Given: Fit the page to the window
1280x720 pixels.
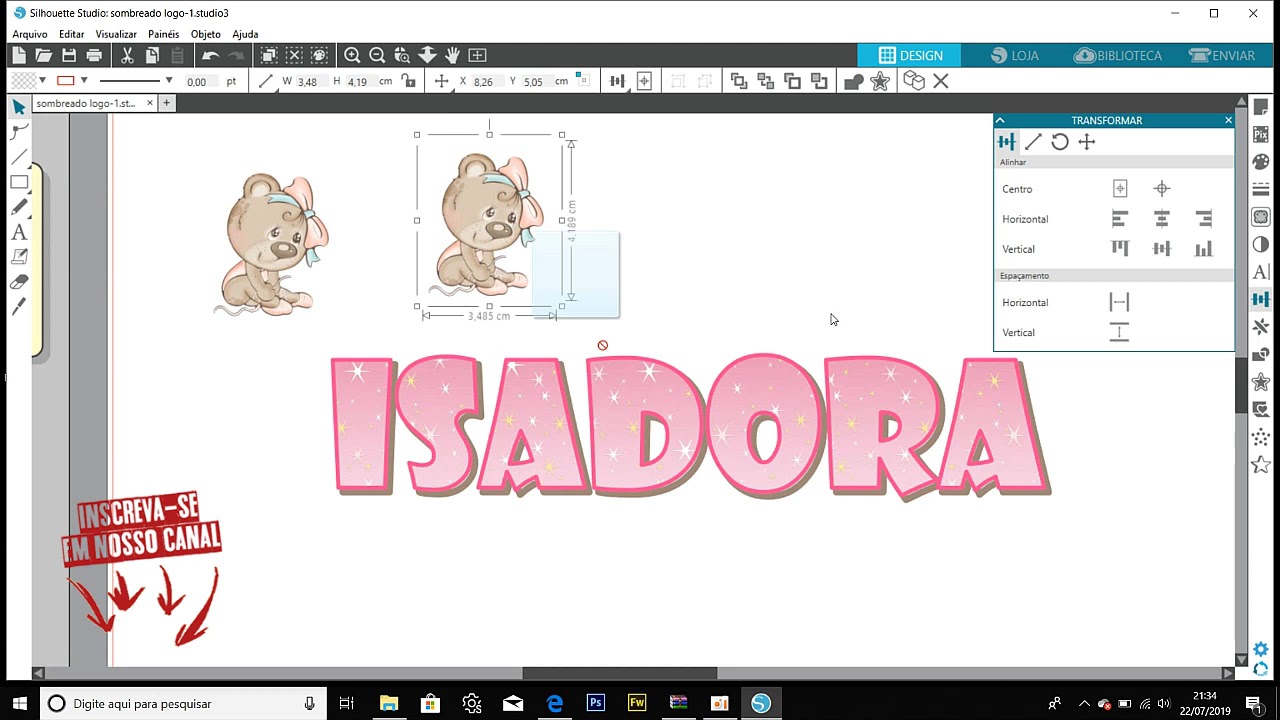Looking at the screenshot, I should (x=477, y=56).
